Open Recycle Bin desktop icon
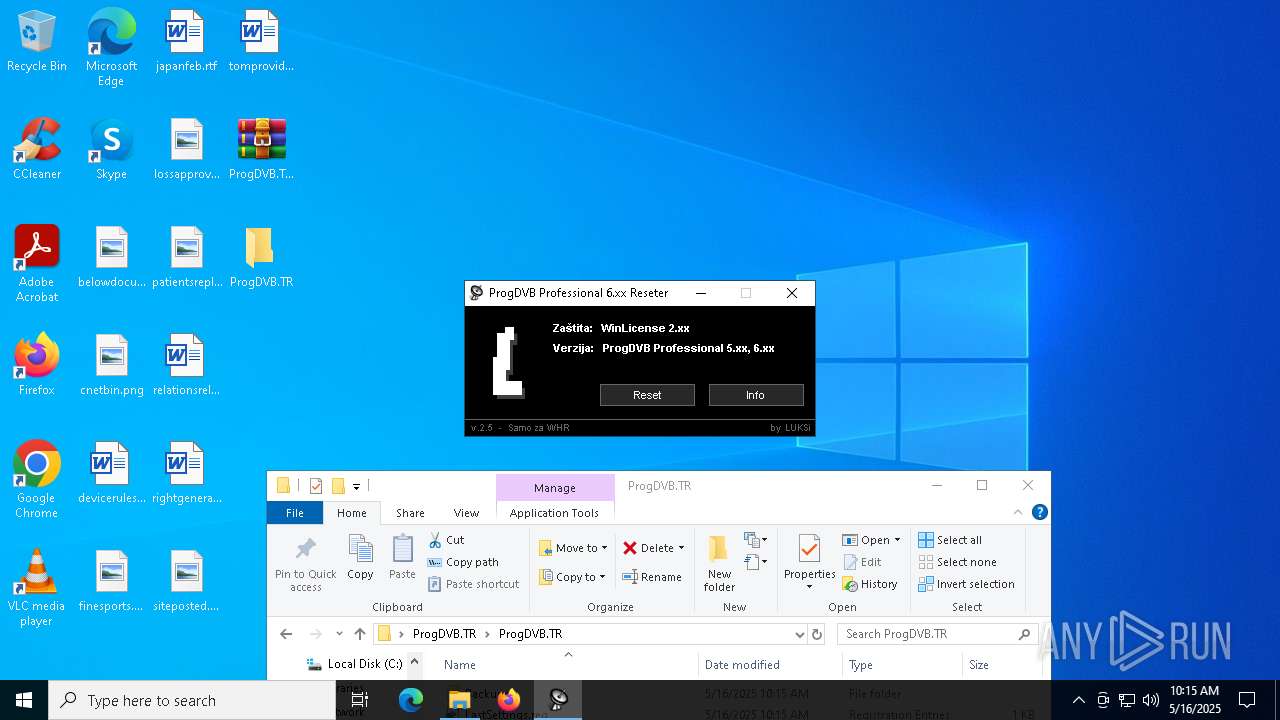This screenshot has height=720, width=1280. (x=37, y=41)
